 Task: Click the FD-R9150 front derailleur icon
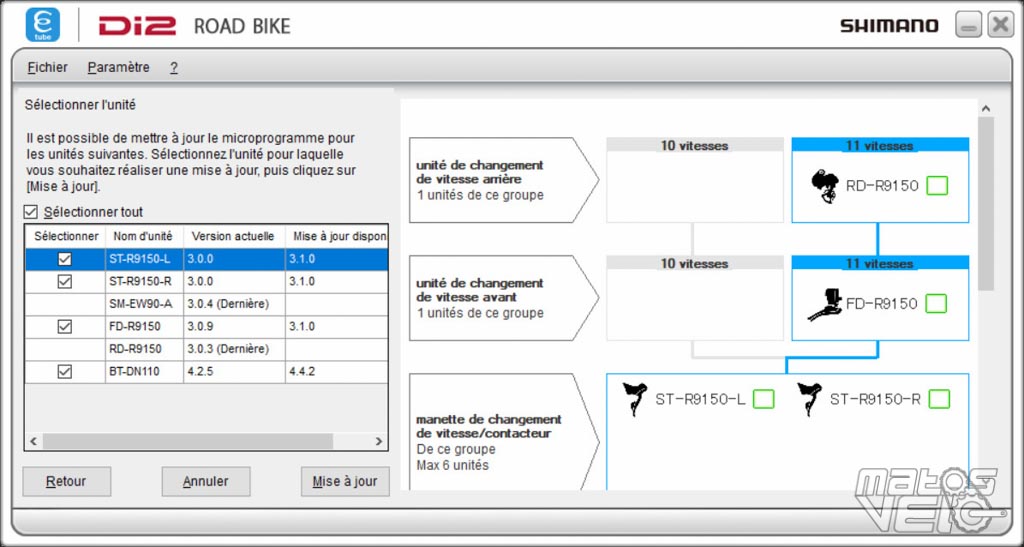point(825,304)
